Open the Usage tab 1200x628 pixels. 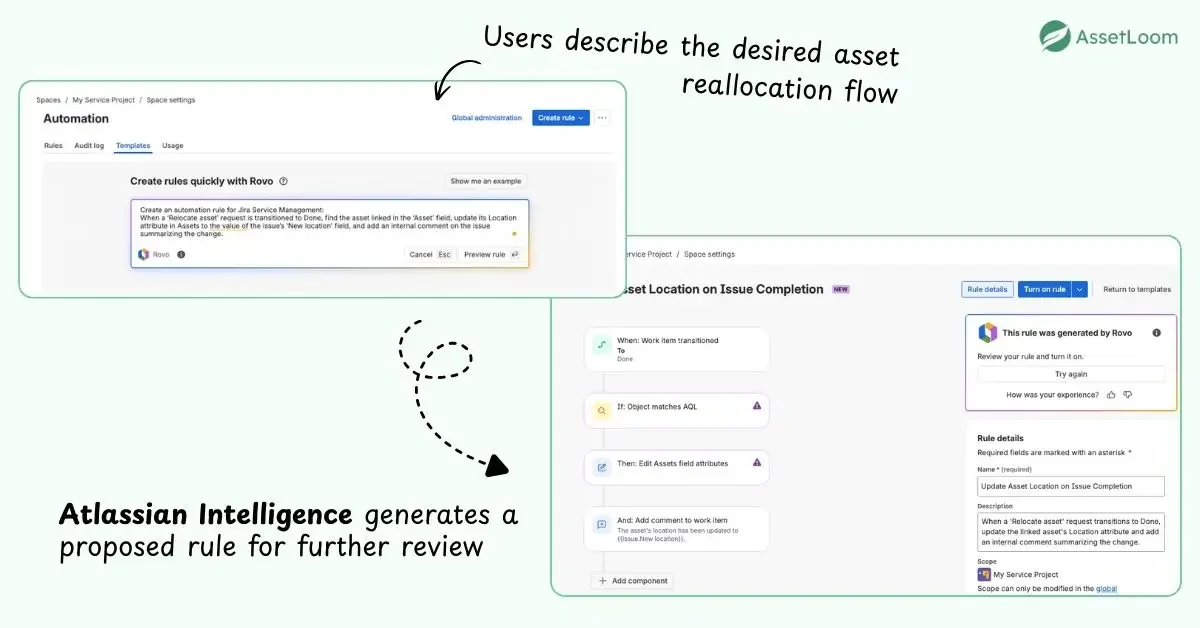pyautogui.click(x=173, y=146)
